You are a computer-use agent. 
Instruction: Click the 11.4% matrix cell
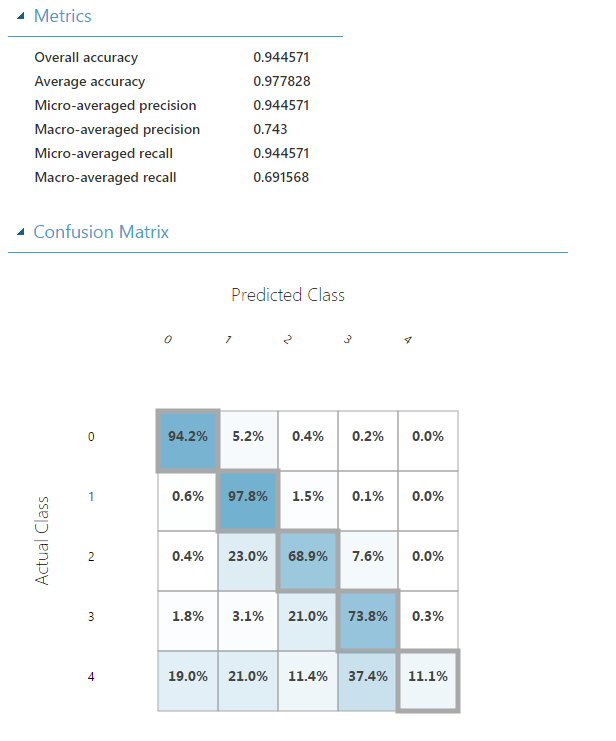(308, 677)
